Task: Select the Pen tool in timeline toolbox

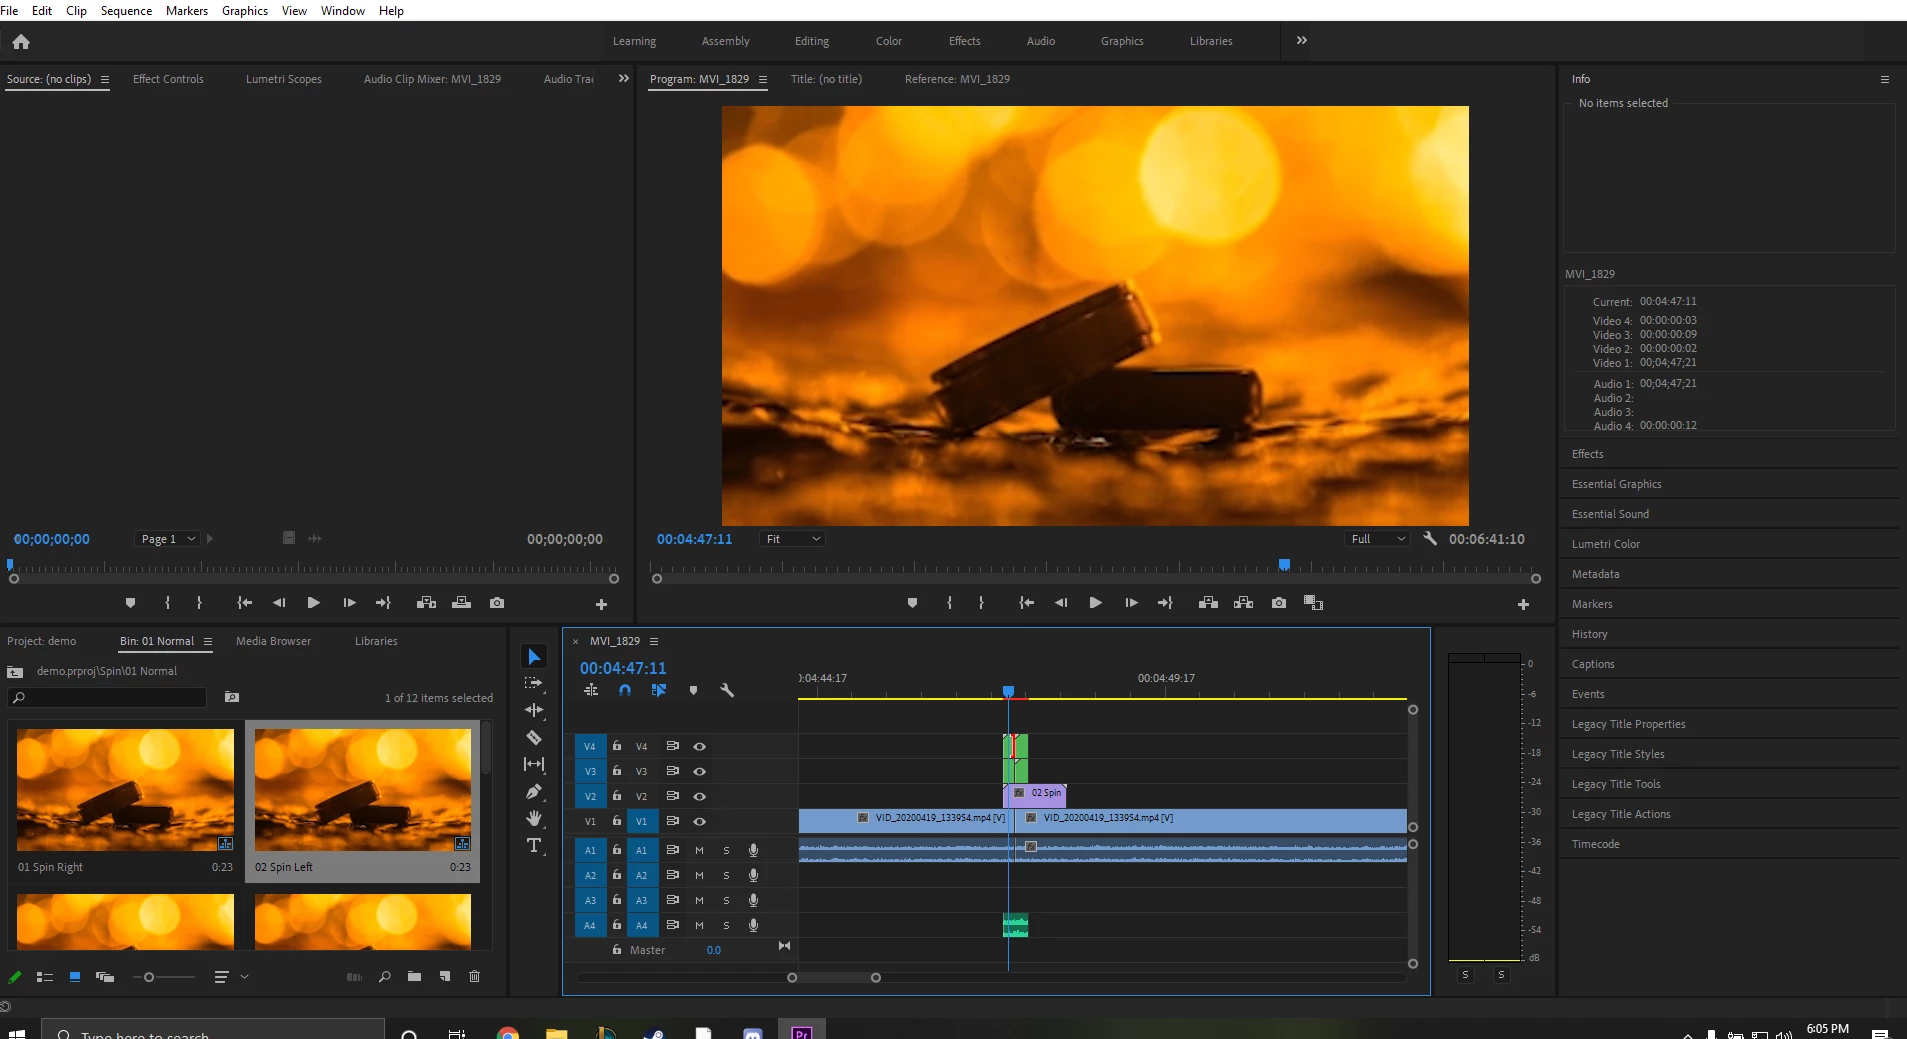Action: [534, 792]
